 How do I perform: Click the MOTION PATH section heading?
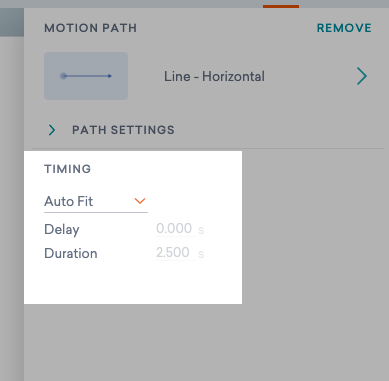91,28
